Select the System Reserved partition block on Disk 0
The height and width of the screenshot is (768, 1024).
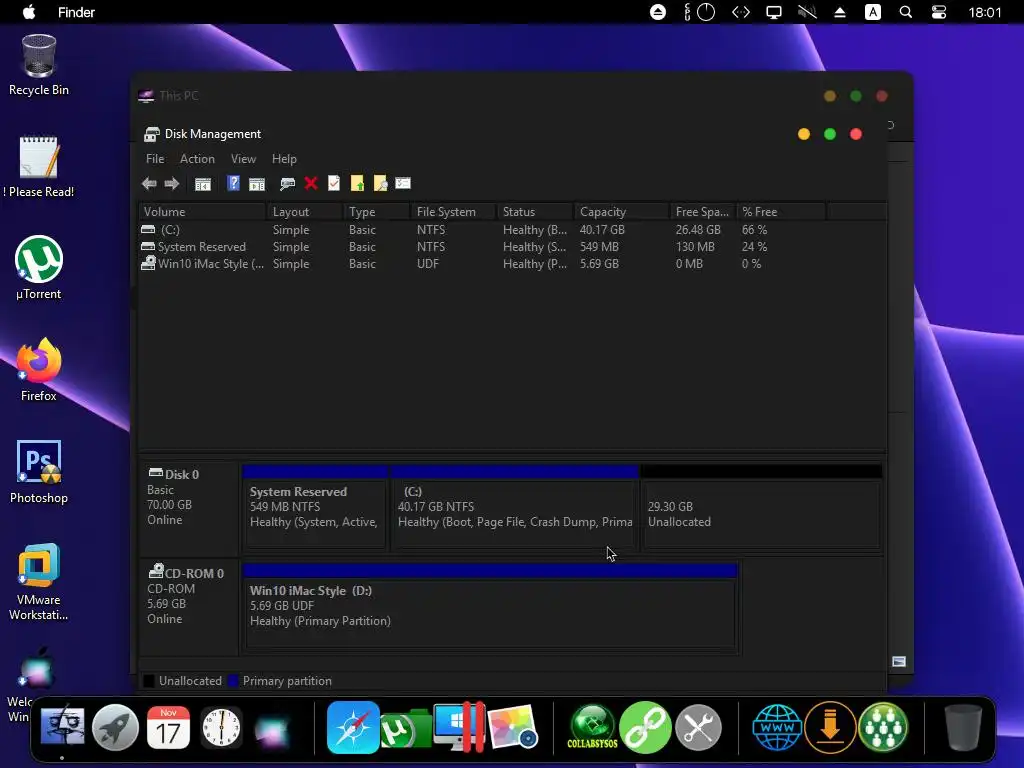(315, 507)
